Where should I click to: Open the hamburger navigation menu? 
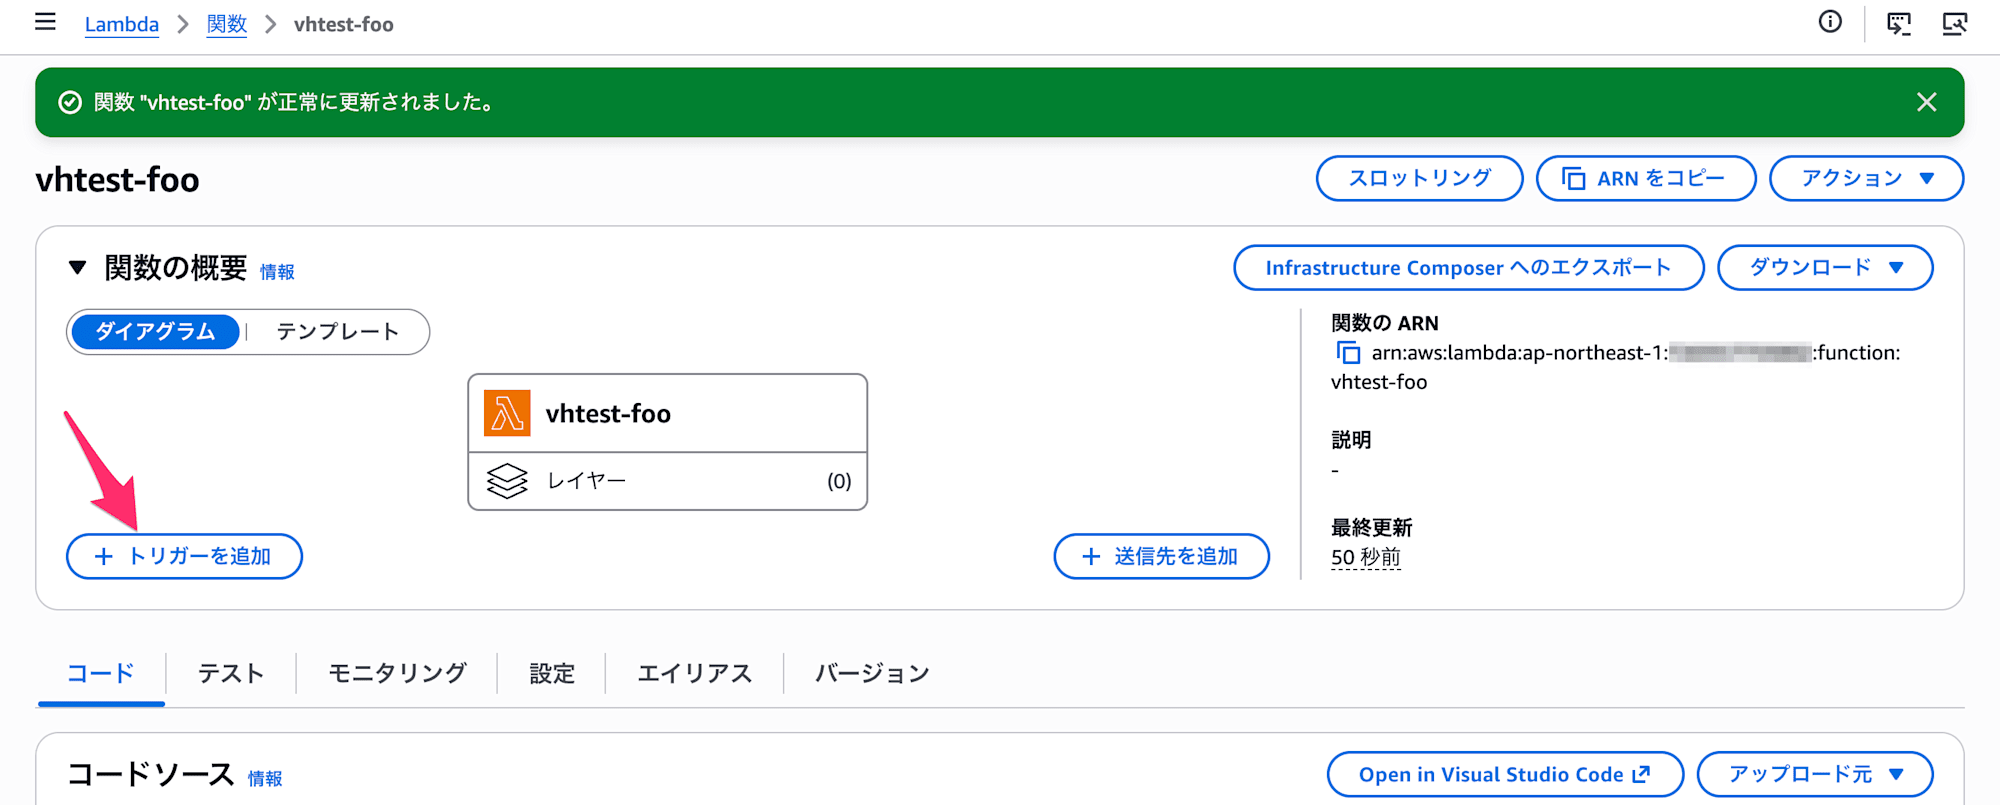45,23
